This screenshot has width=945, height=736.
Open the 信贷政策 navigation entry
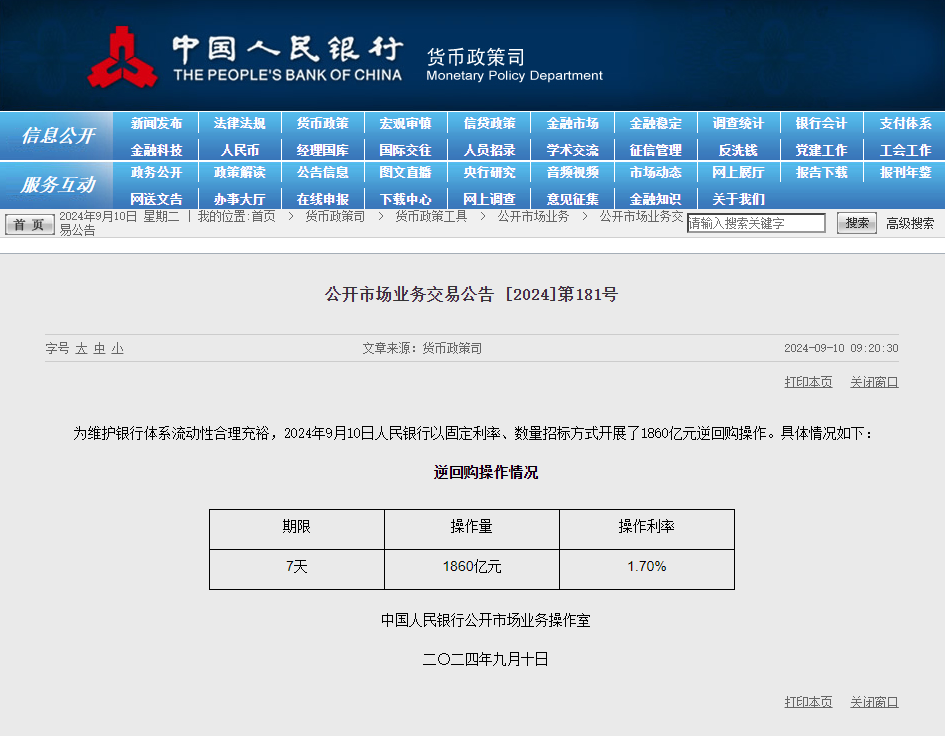pos(488,124)
